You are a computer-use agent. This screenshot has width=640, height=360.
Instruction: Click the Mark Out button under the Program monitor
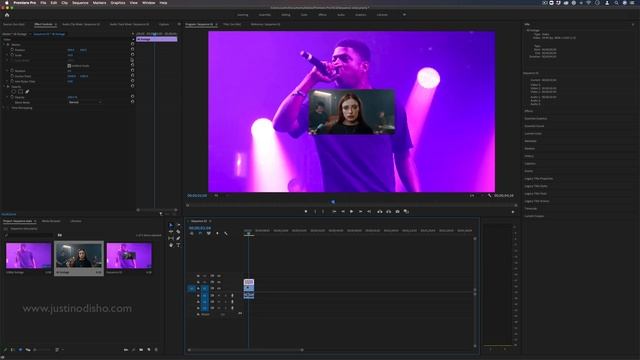(x=323, y=211)
